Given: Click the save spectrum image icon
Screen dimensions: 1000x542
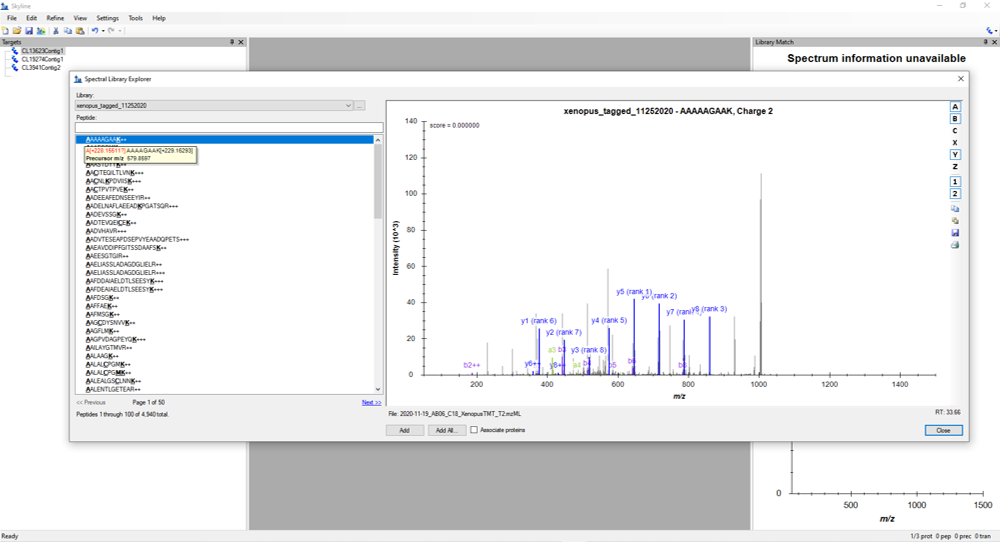Looking at the screenshot, I should pos(955,232).
